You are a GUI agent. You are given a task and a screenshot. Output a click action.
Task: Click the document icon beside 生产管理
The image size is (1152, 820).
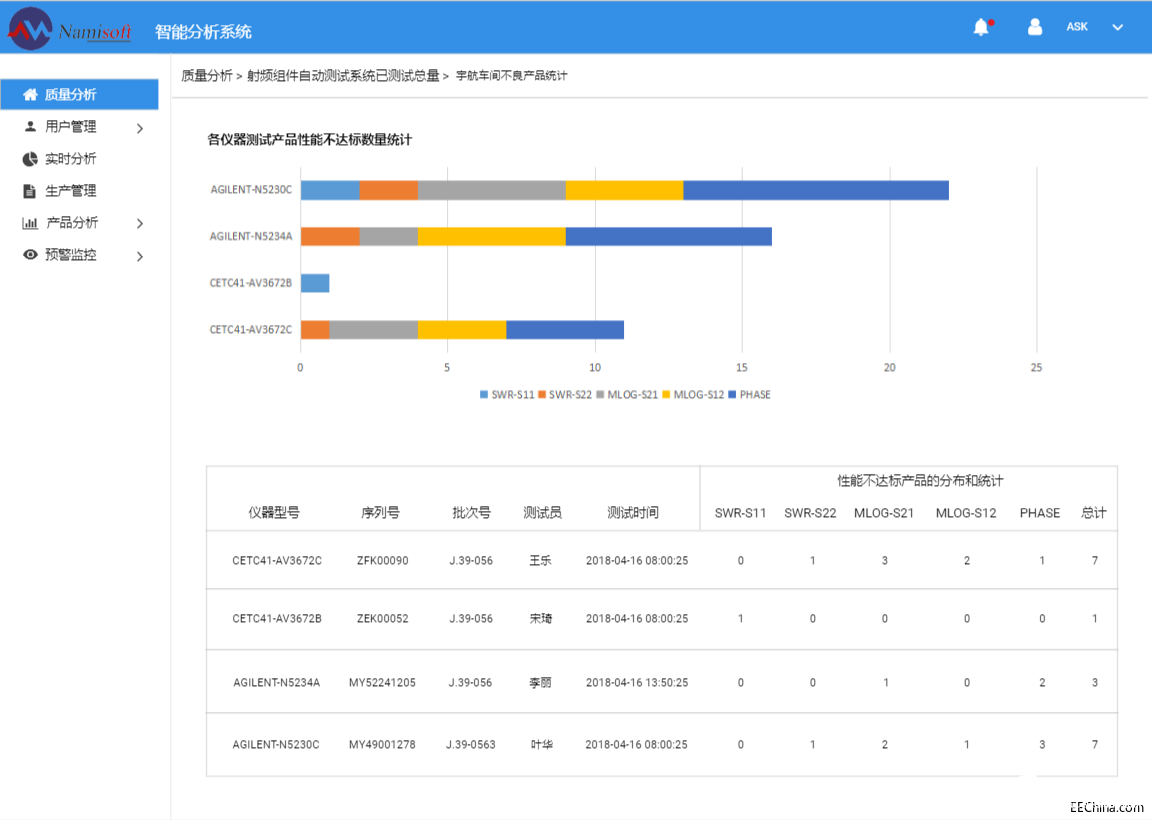pyautogui.click(x=30, y=191)
